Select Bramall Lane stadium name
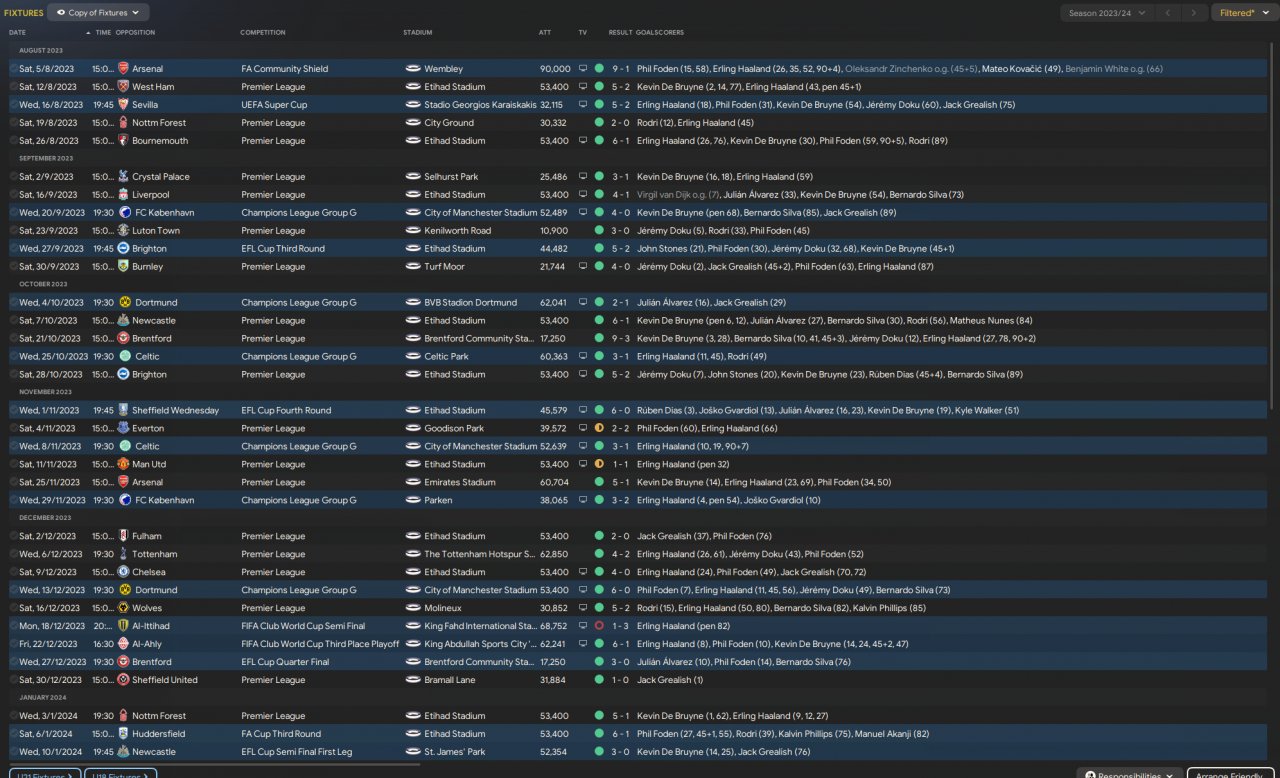 tap(450, 681)
